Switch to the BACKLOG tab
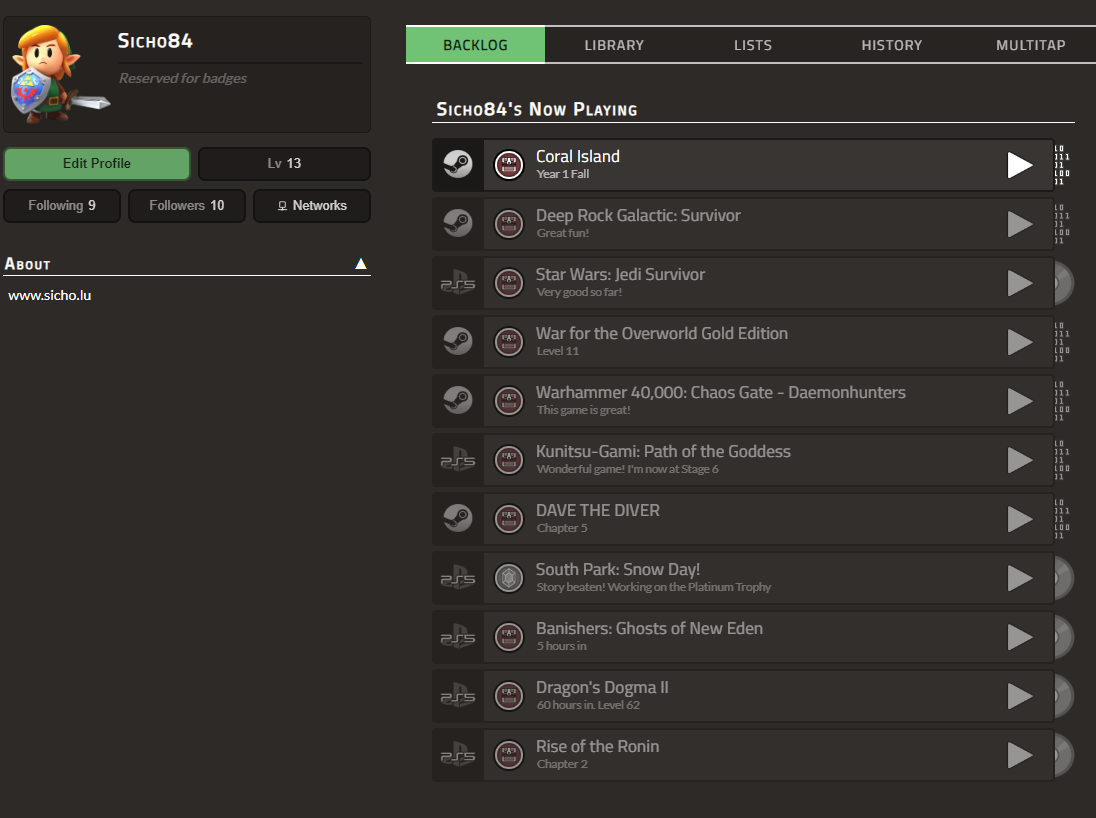 475,45
